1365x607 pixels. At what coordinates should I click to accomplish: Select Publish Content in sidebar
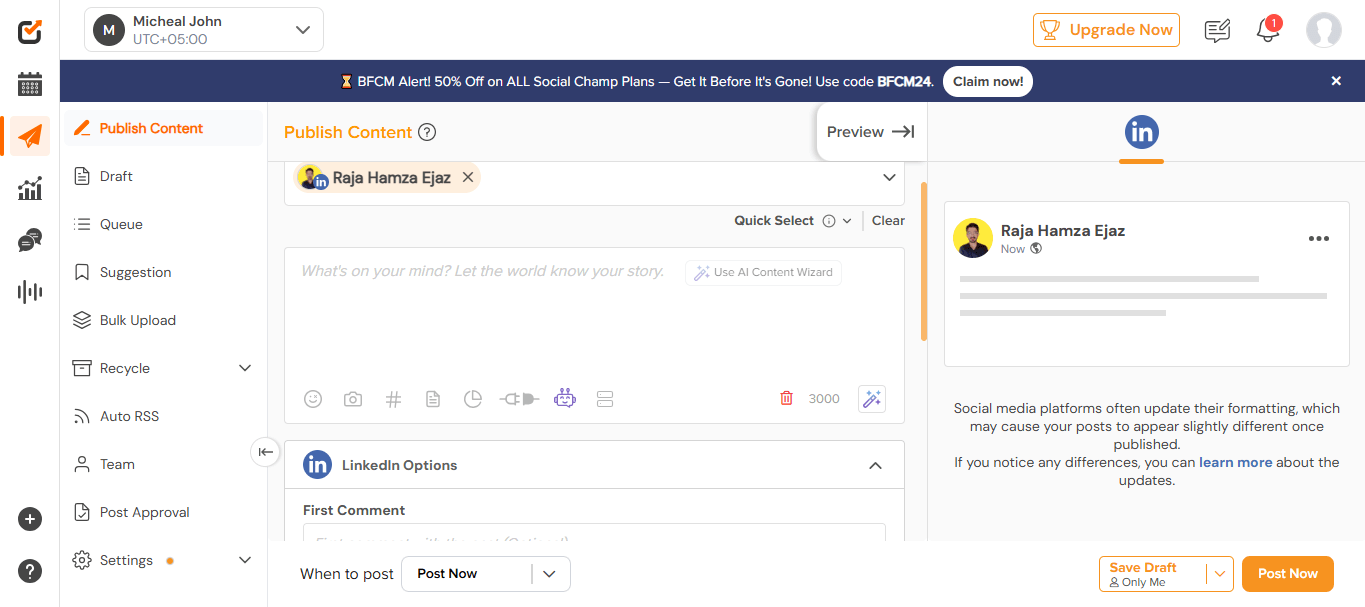[x=164, y=128]
